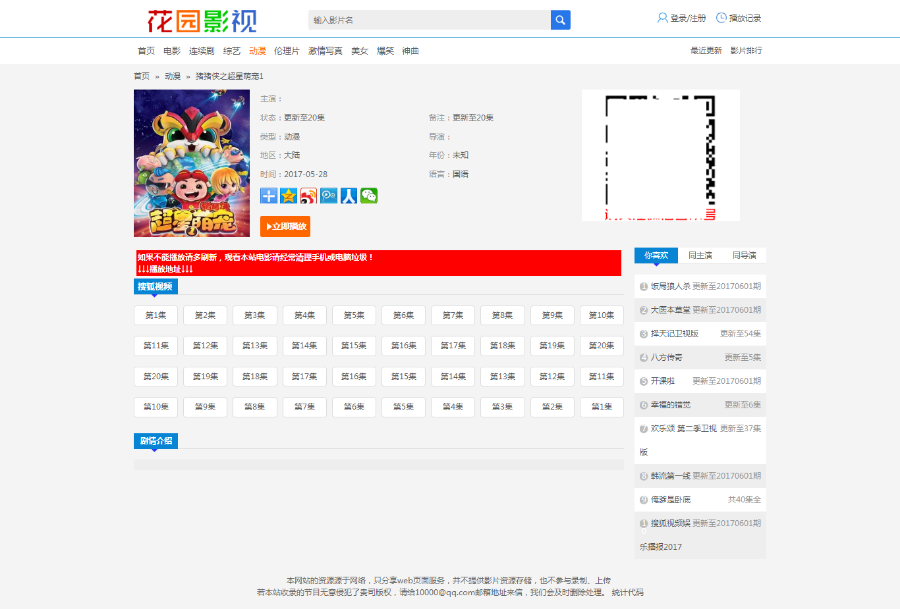The height and width of the screenshot is (609, 900).
Task: Click the date text 2017-05-28
Action: (305, 174)
